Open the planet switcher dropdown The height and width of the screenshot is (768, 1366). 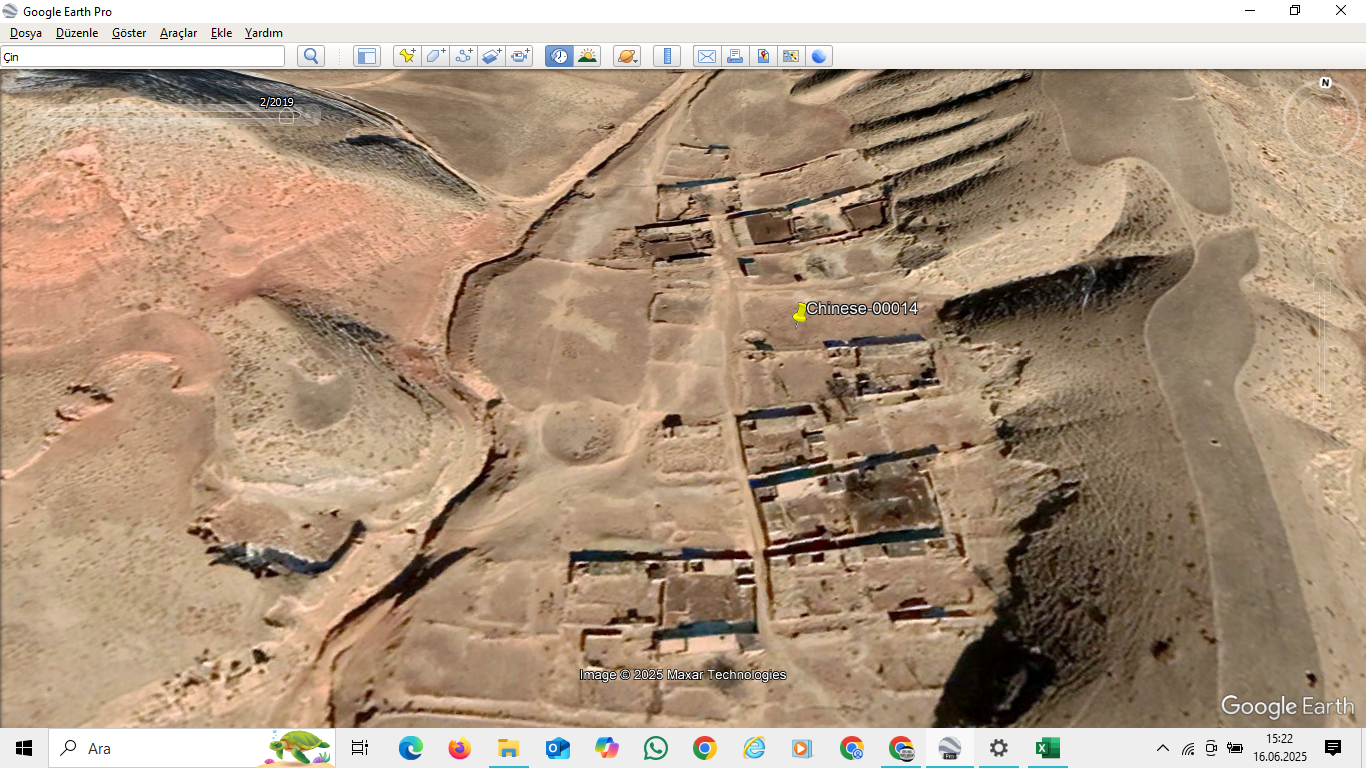pos(627,56)
